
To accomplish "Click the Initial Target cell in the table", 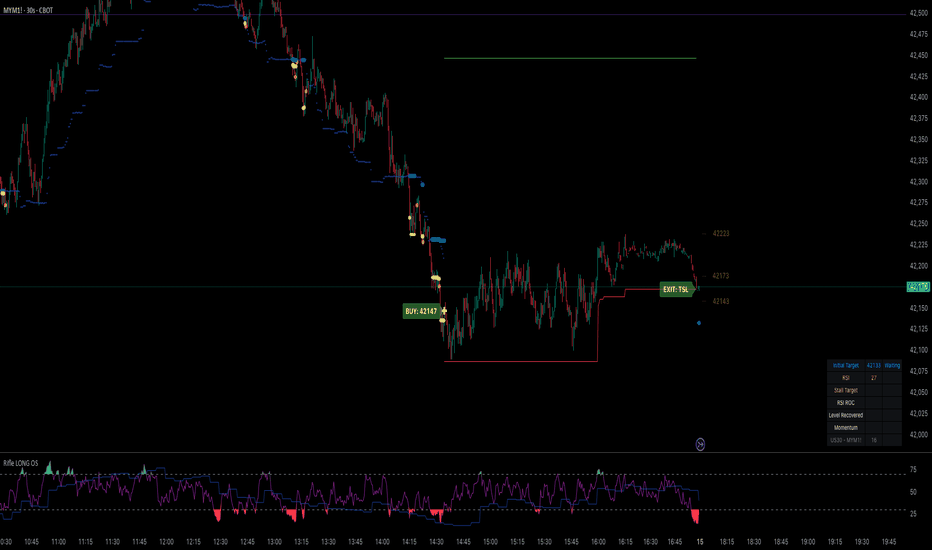I will [x=846, y=366].
